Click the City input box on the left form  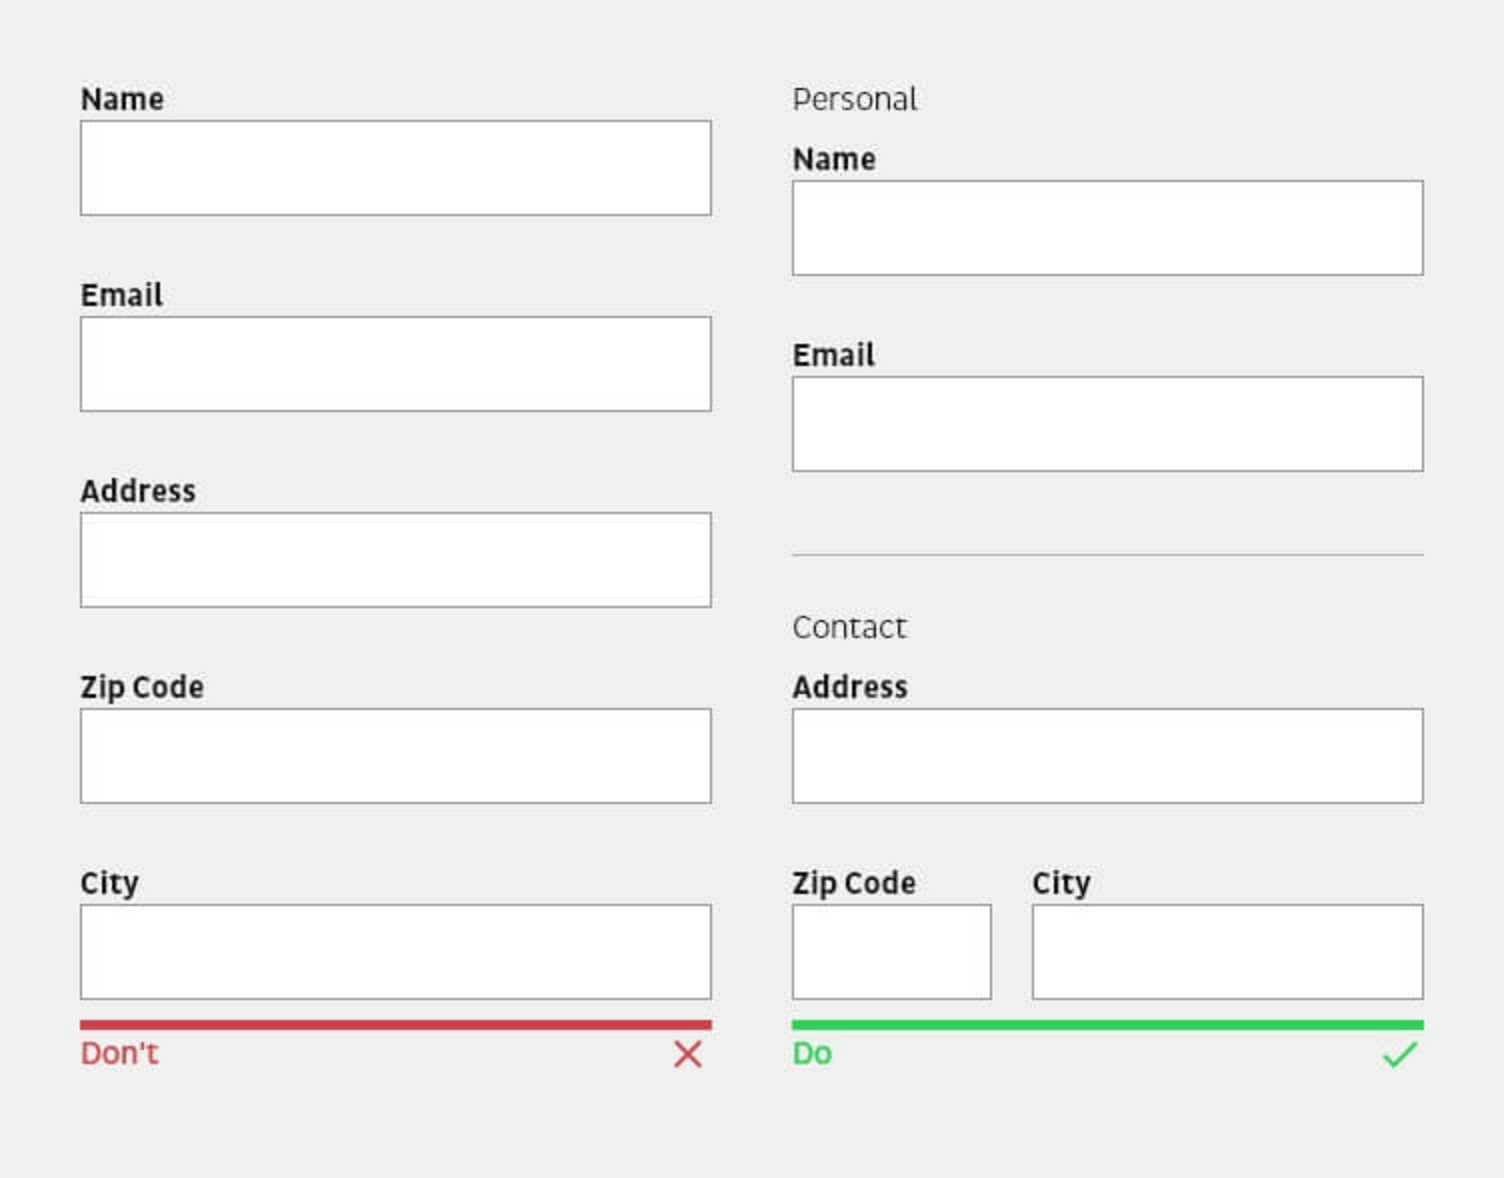(x=396, y=951)
